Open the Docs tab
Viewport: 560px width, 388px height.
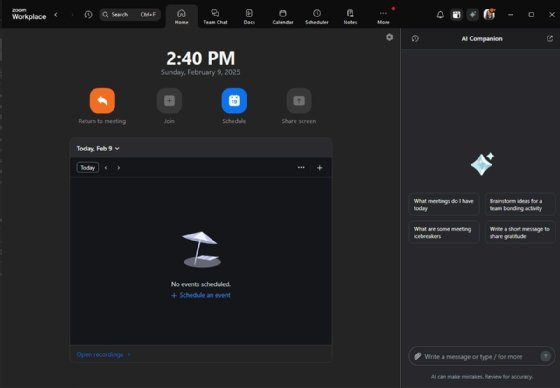[x=249, y=16]
